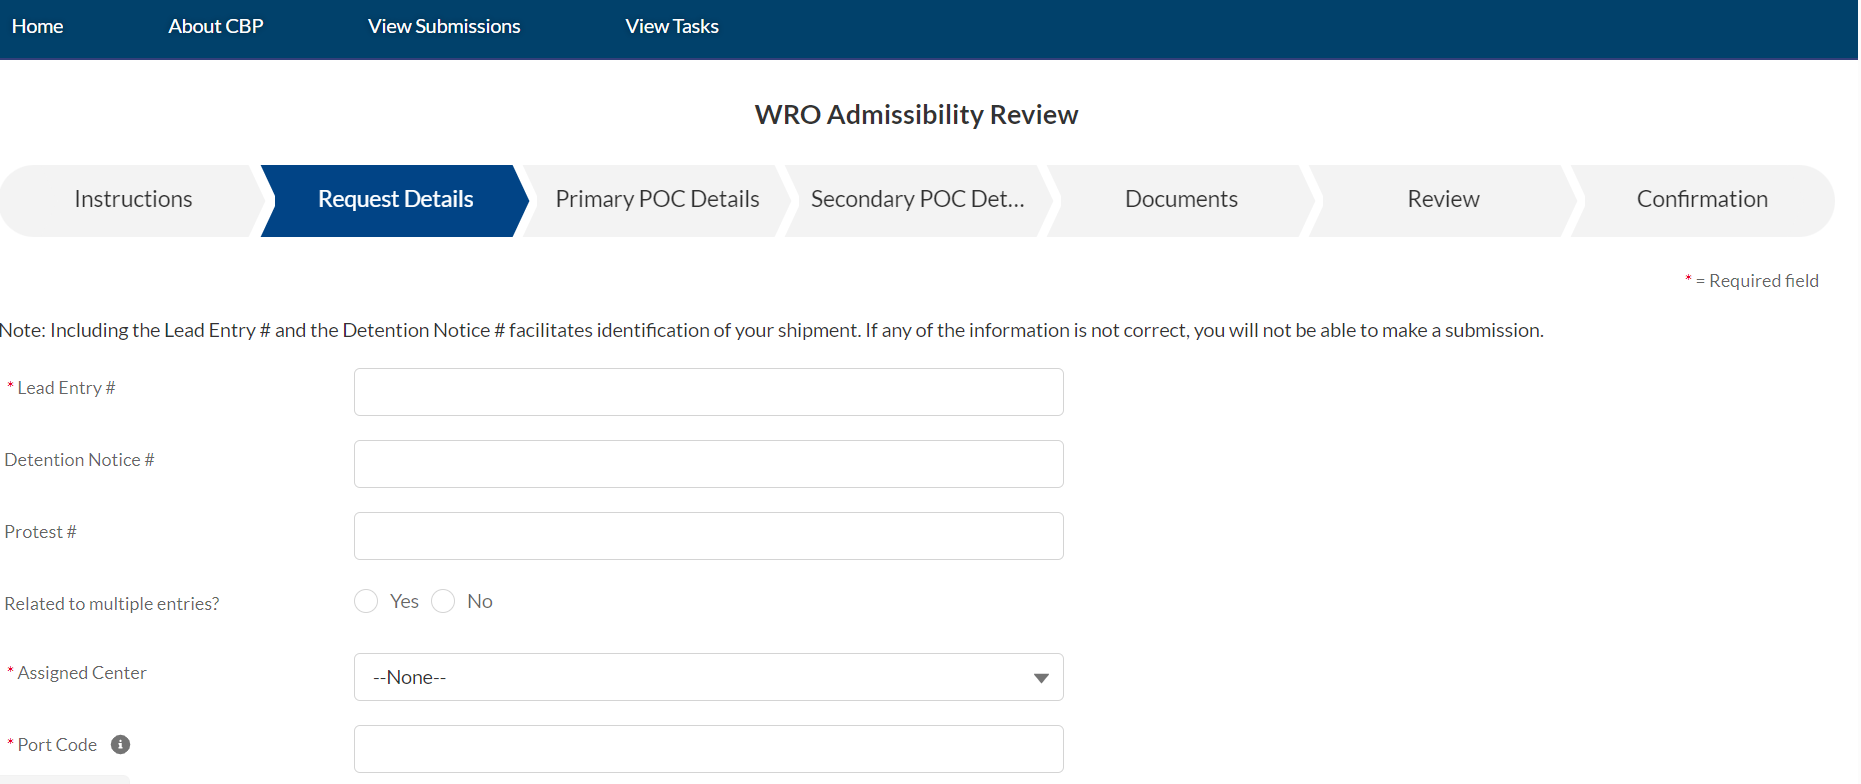The image size is (1861, 784).
Task: Jump to Primary POC Details step
Action: coord(657,200)
